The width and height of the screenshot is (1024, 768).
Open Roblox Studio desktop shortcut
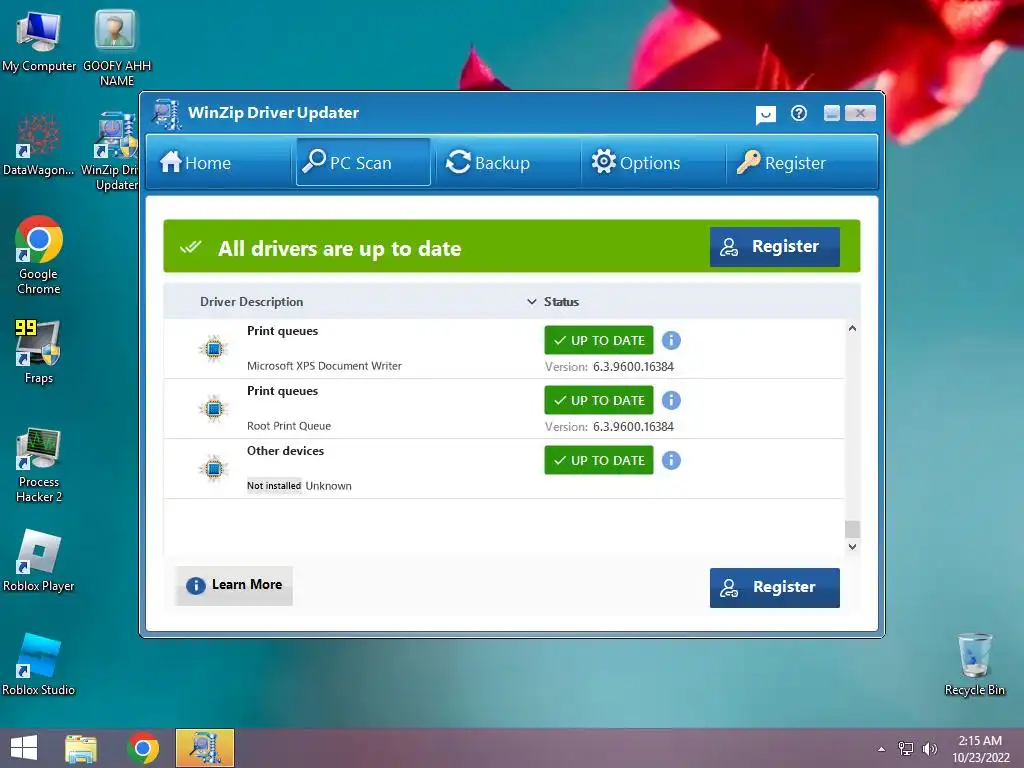[39, 664]
